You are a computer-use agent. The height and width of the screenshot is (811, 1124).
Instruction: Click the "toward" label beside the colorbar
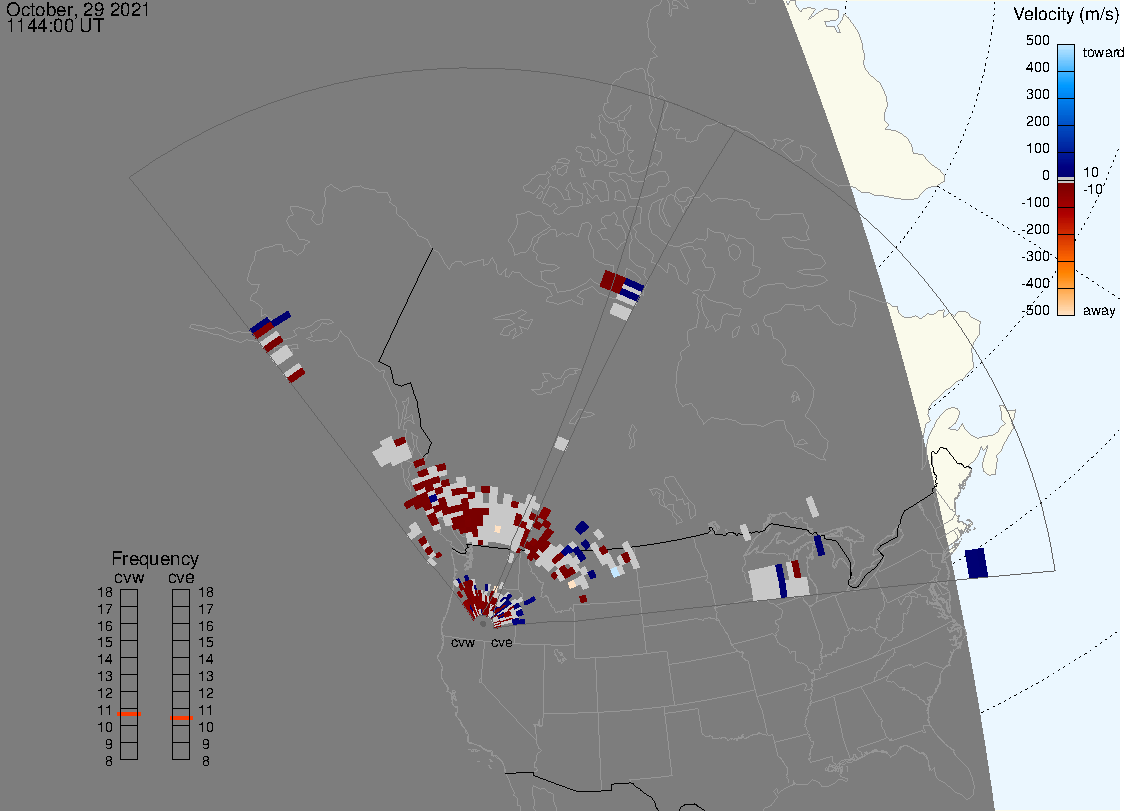click(x=1101, y=53)
